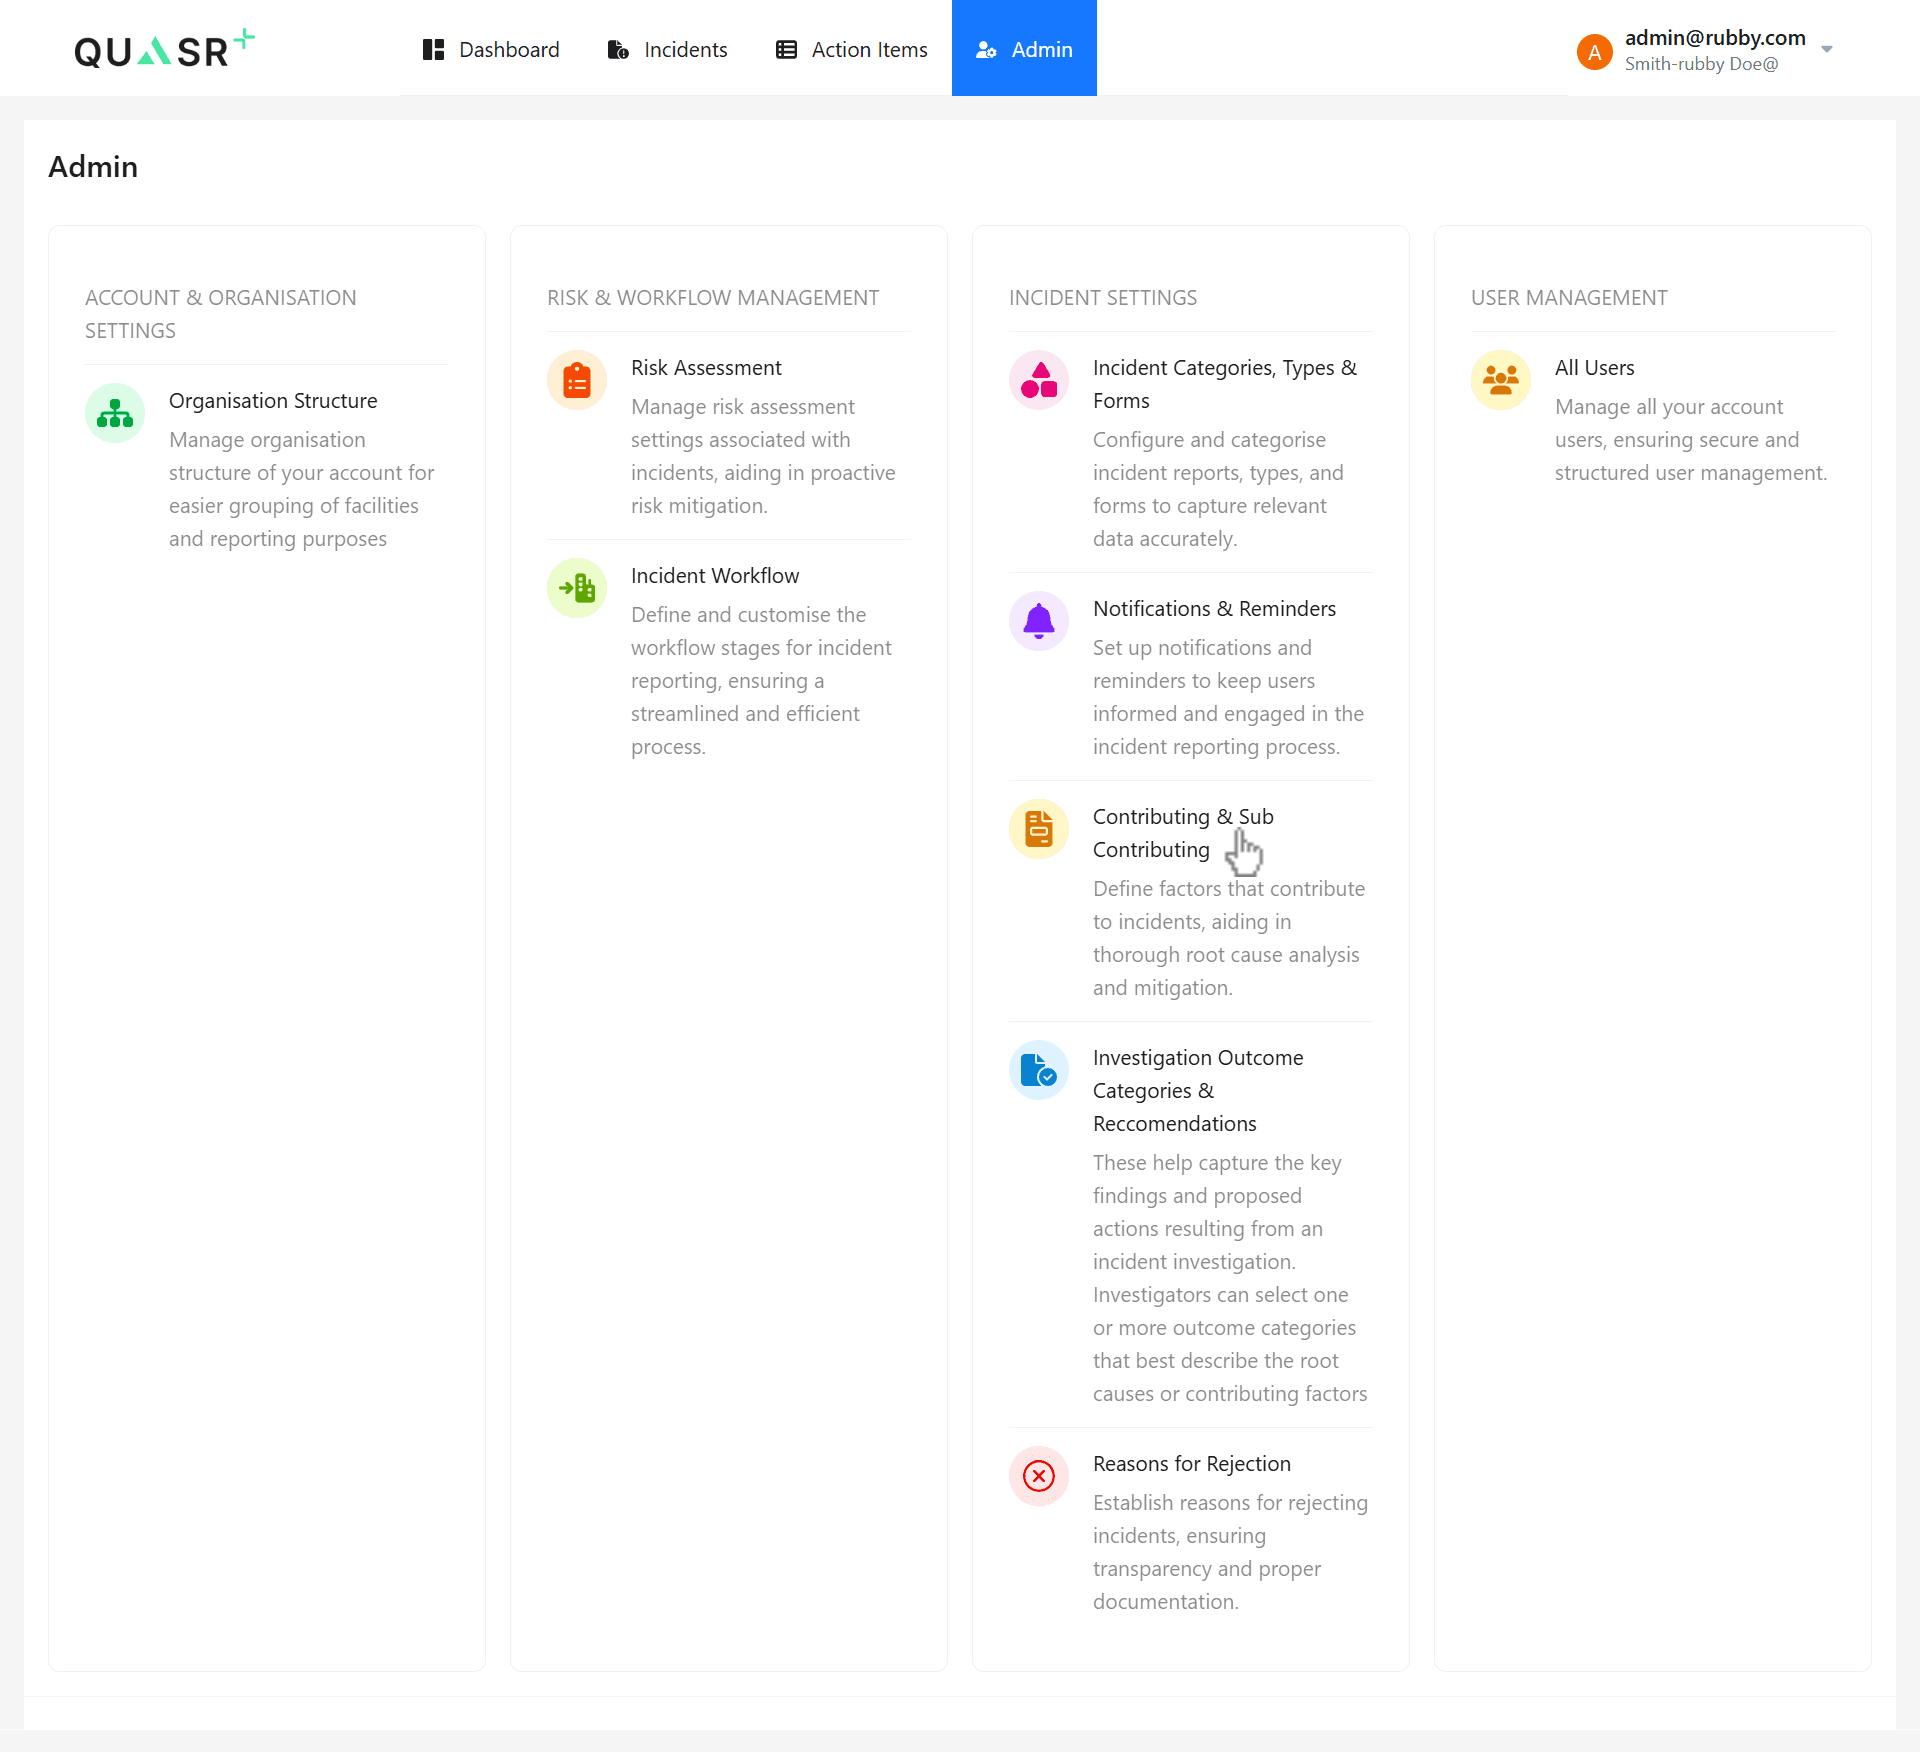Click the Action Items list icon
The width and height of the screenshot is (1920, 1752).
[x=786, y=48]
